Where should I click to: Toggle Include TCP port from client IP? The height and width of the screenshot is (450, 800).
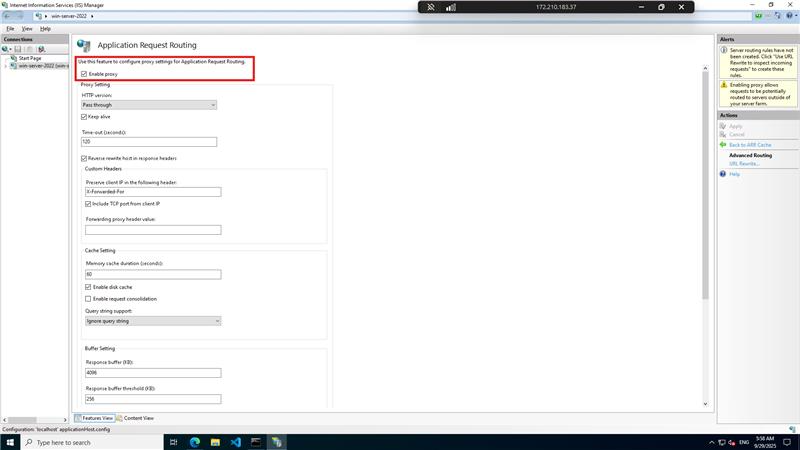click(88, 204)
